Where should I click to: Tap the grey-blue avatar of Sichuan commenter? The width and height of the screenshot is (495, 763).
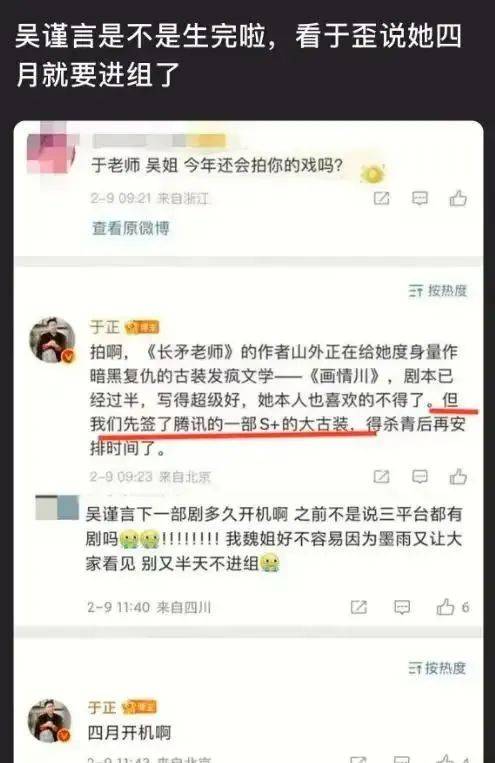pyautogui.click(x=57, y=508)
